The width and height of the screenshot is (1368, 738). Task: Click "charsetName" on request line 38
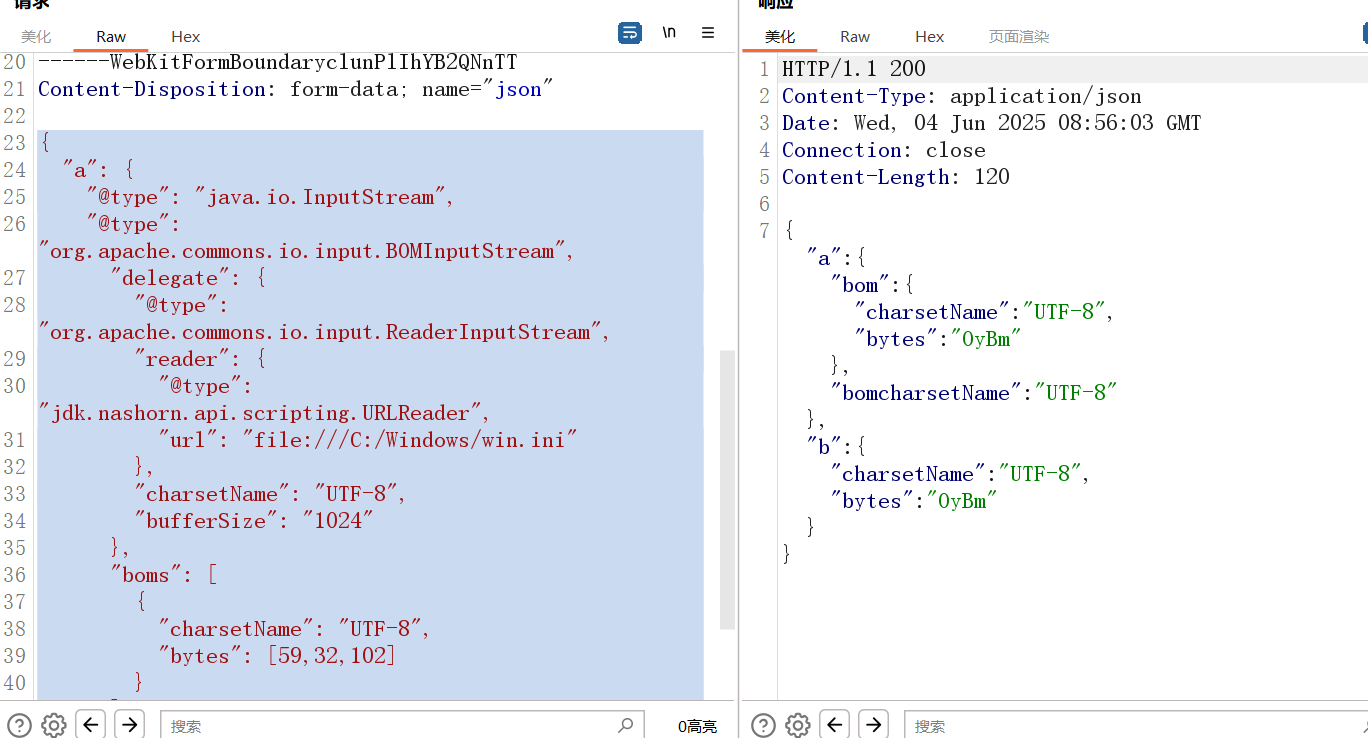pyautogui.click(x=236, y=629)
